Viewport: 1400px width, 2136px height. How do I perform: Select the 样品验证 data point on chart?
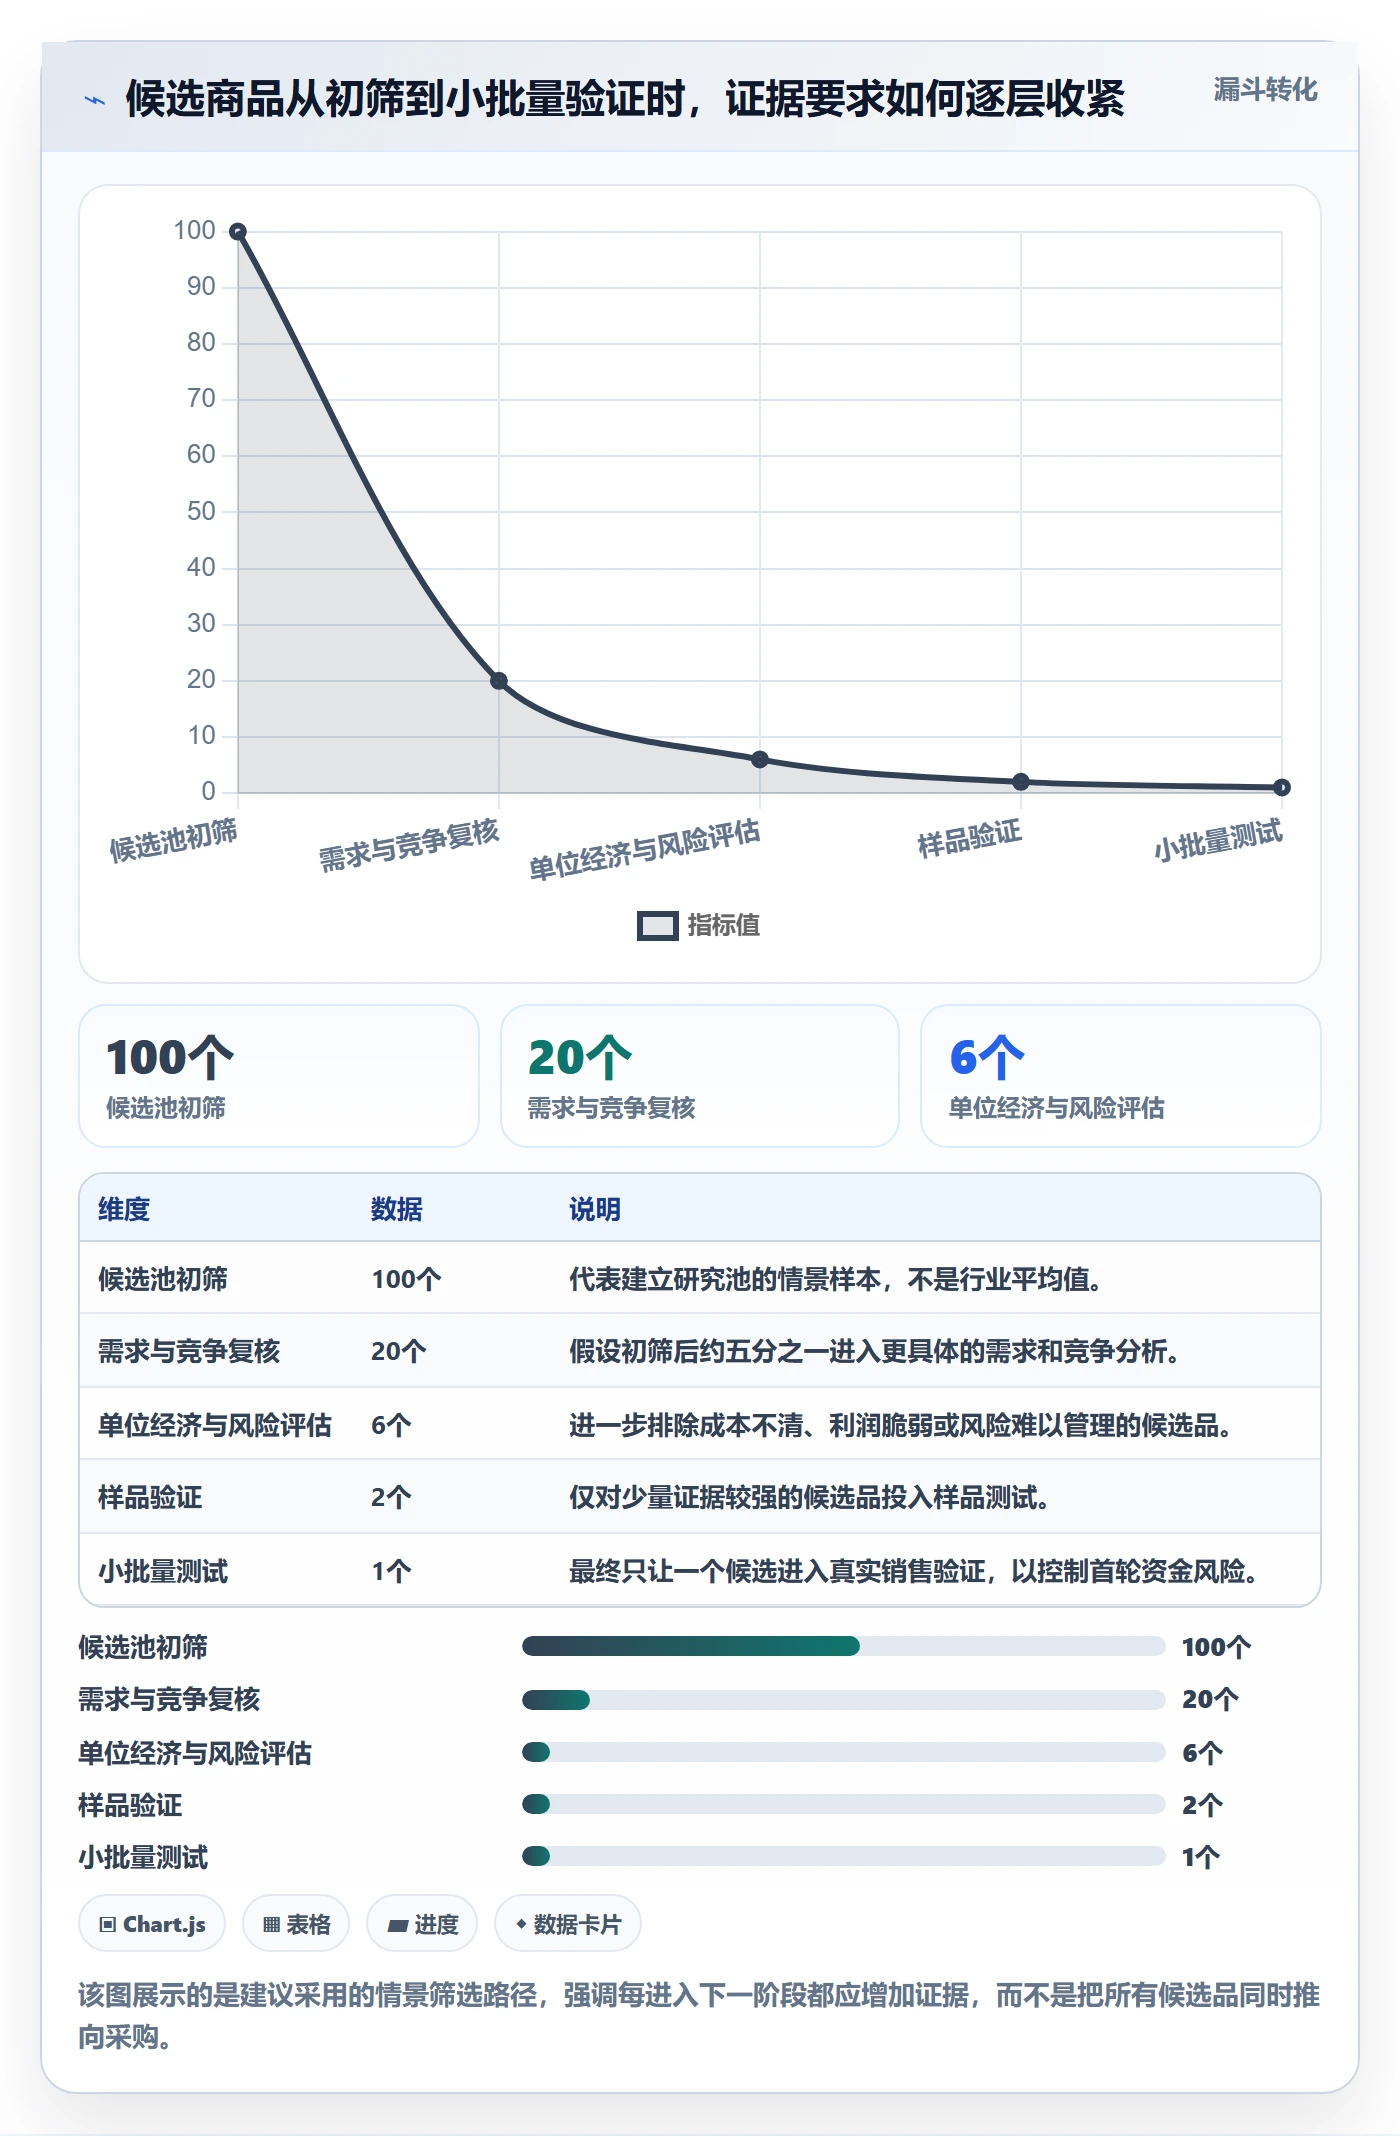[x=1021, y=782]
